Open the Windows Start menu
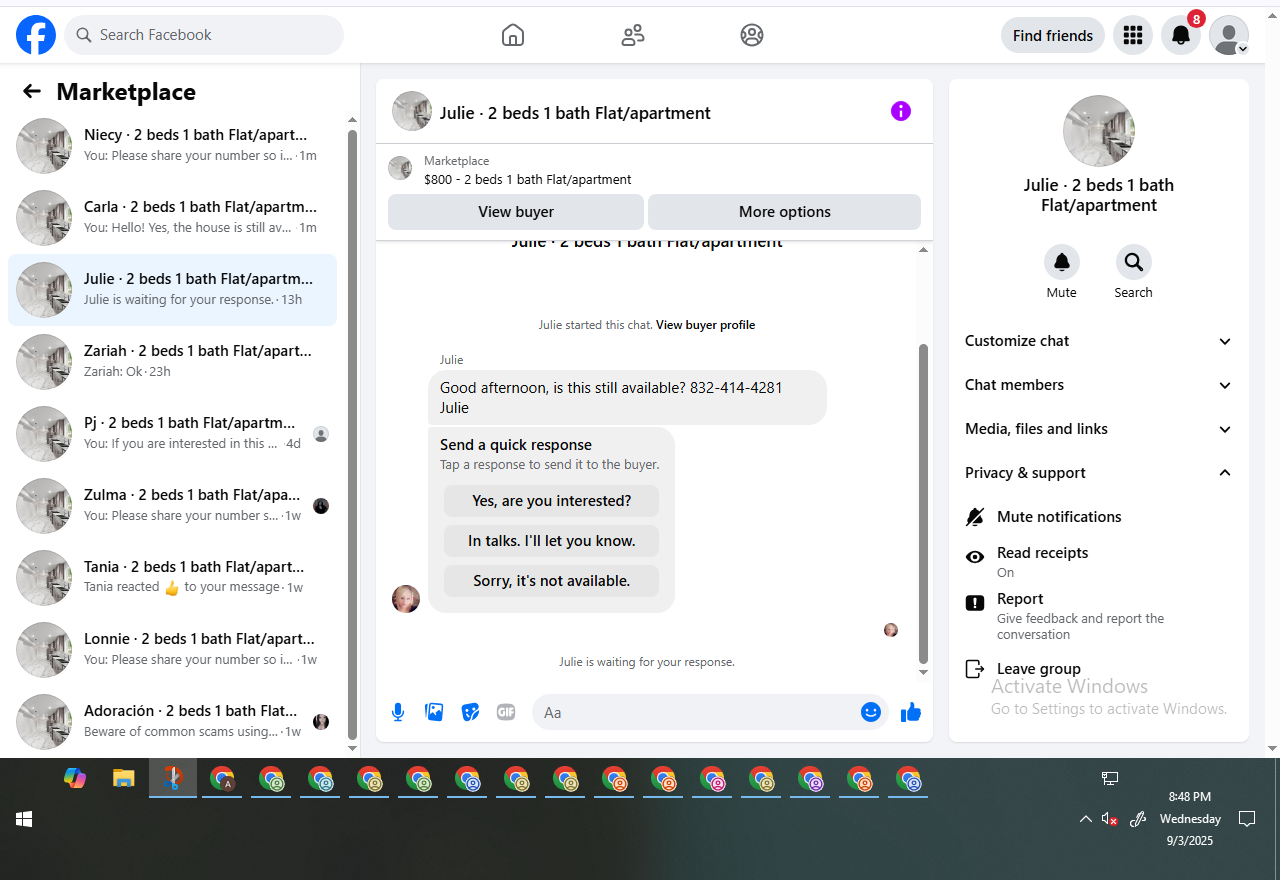The width and height of the screenshot is (1280, 880). [24, 819]
